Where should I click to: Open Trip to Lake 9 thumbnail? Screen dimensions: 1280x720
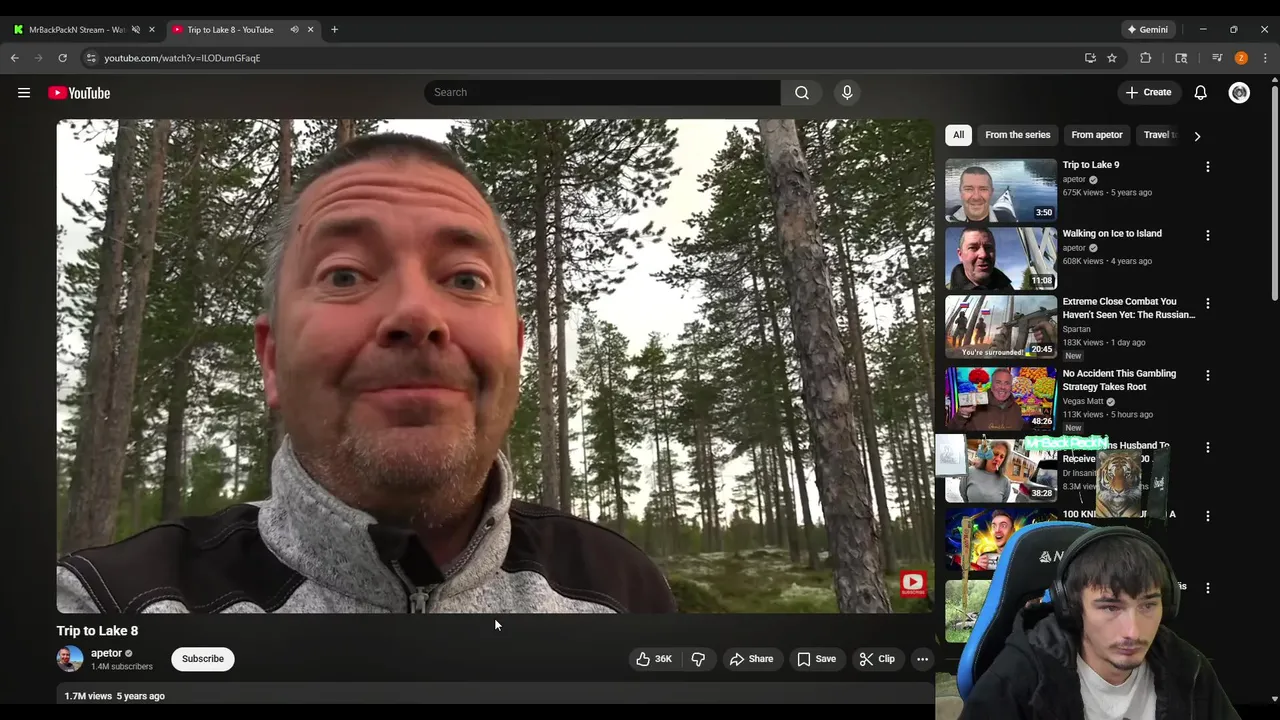point(1001,190)
